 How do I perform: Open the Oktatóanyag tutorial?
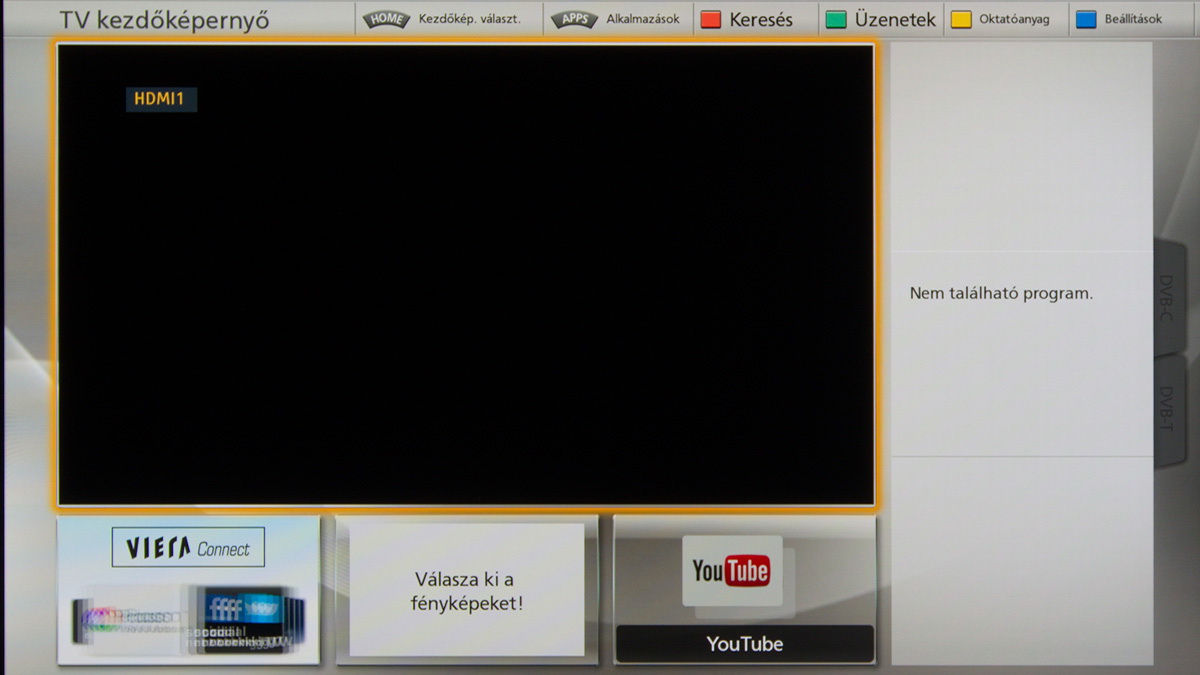(x=1014, y=19)
